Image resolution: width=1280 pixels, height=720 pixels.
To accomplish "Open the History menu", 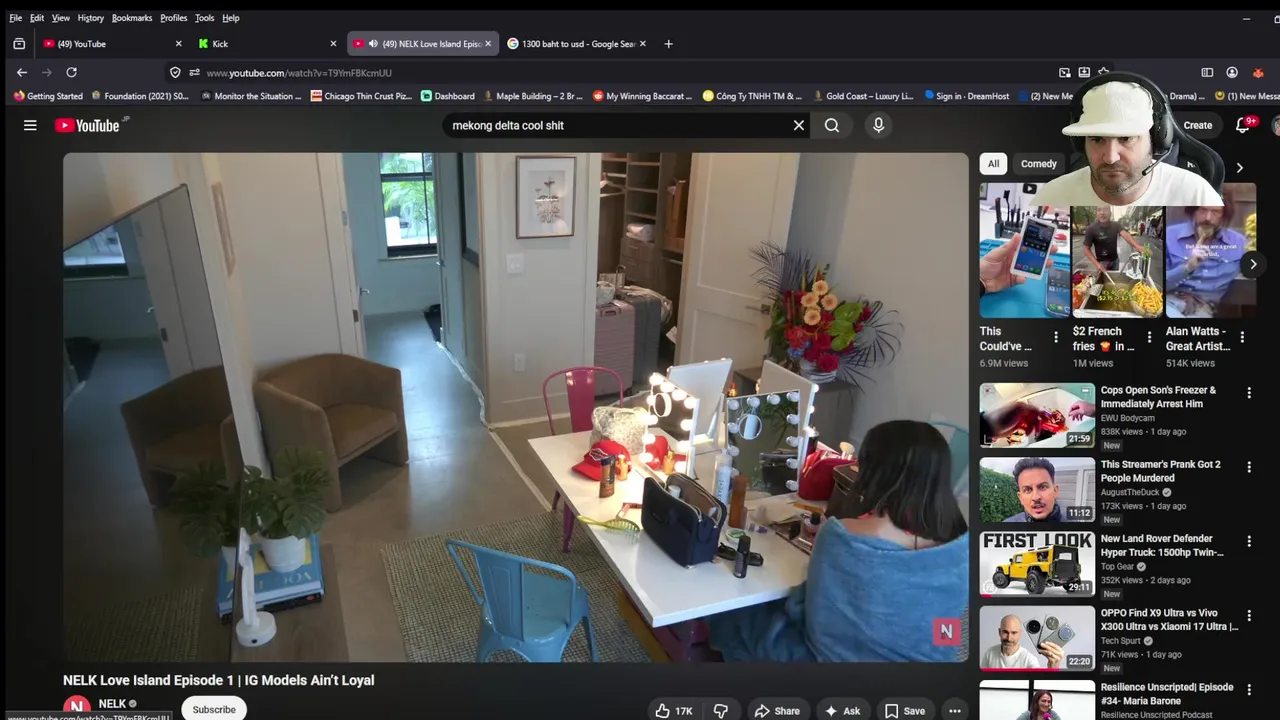I will [x=90, y=18].
